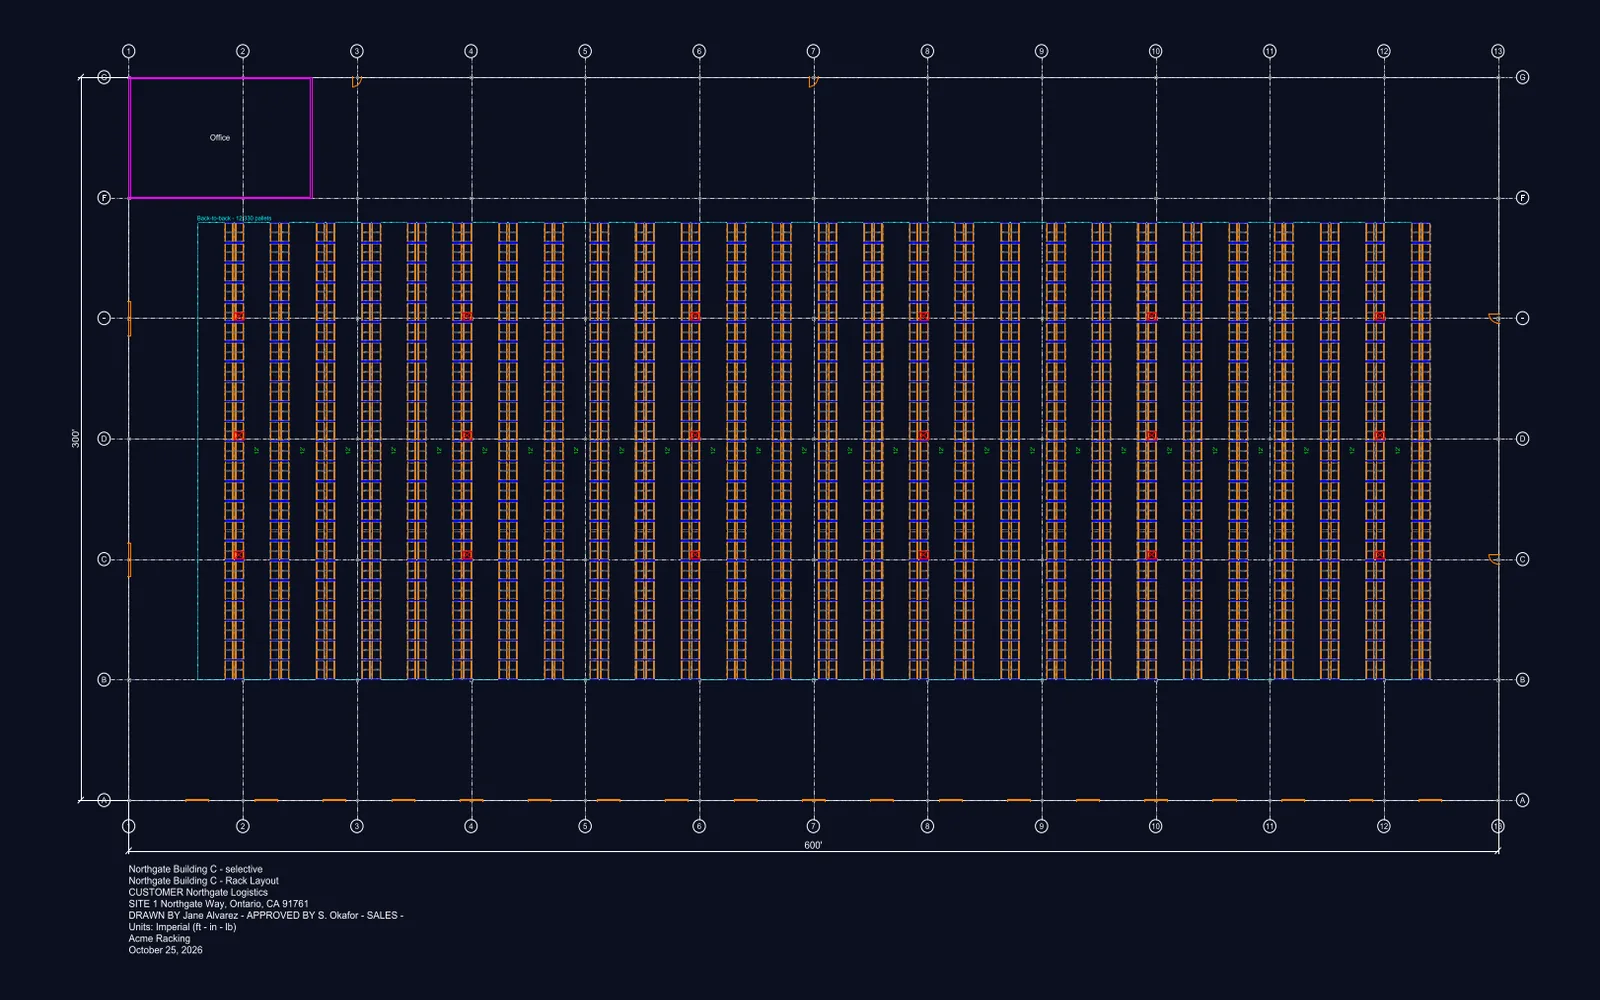The image size is (1600, 1000).
Task: Click "Northgate Building C - selective" title line
Action: 195,870
